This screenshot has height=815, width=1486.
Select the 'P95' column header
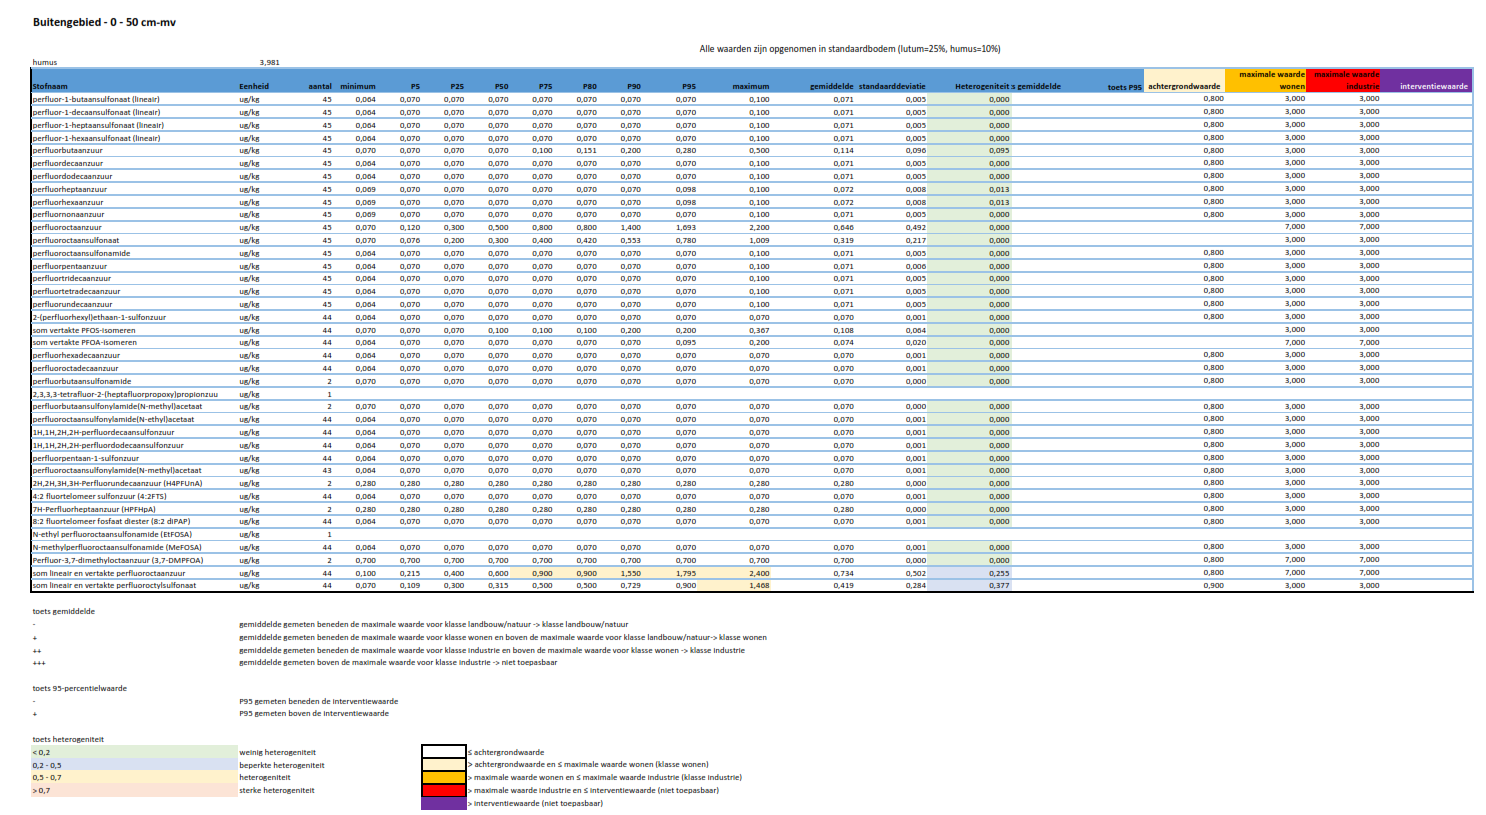pyautogui.click(x=688, y=87)
